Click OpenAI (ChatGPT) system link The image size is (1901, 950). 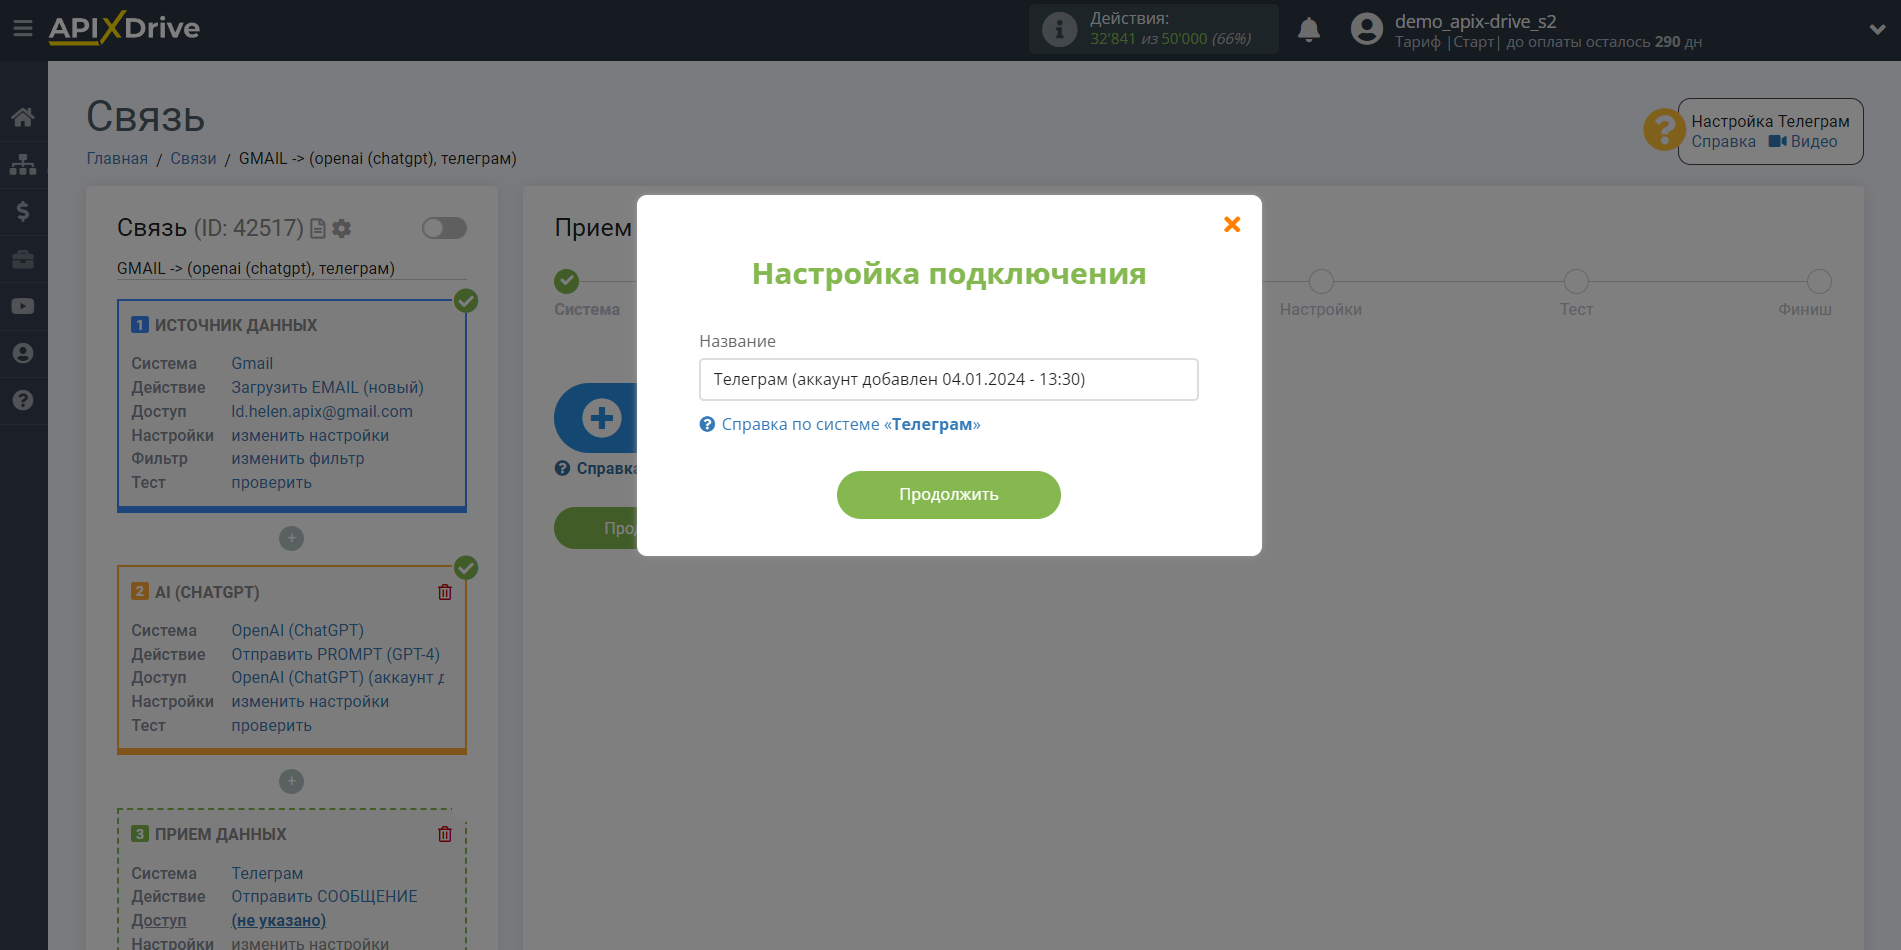[297, 631]
